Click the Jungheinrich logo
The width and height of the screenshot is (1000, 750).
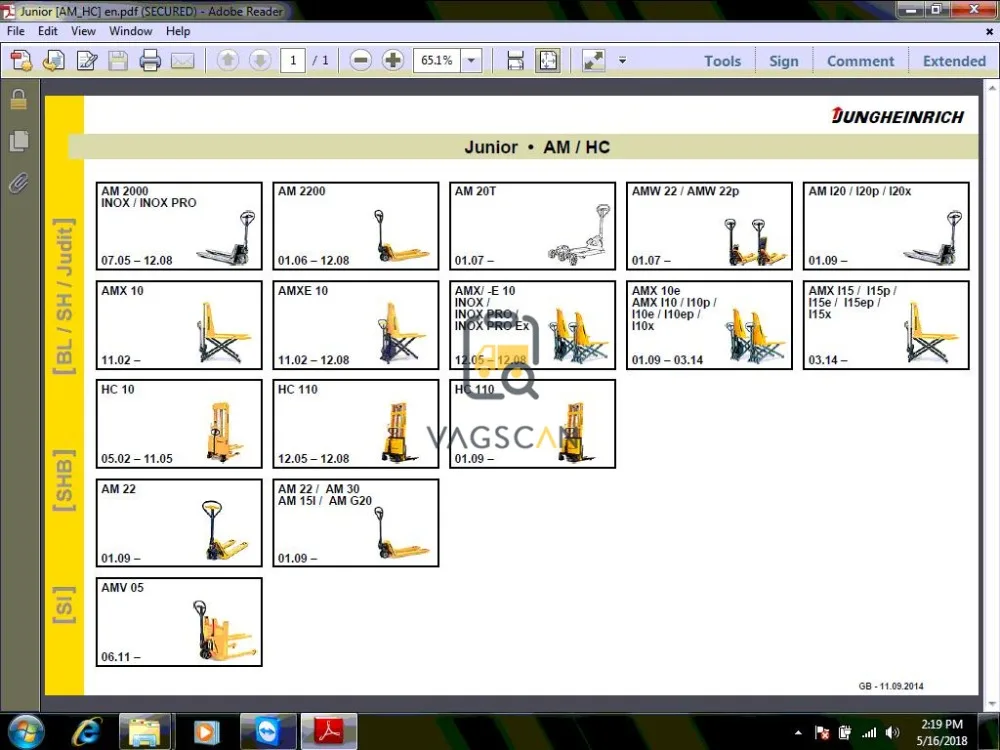coord(898,116)
